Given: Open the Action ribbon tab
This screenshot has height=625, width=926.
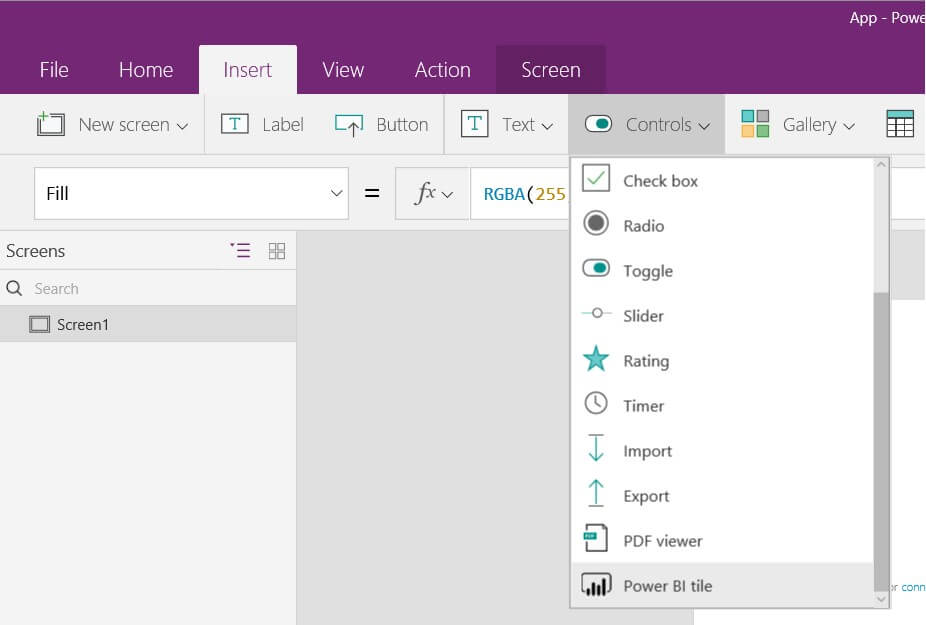Looking at the screenshot, I should [x=442, y=69].
